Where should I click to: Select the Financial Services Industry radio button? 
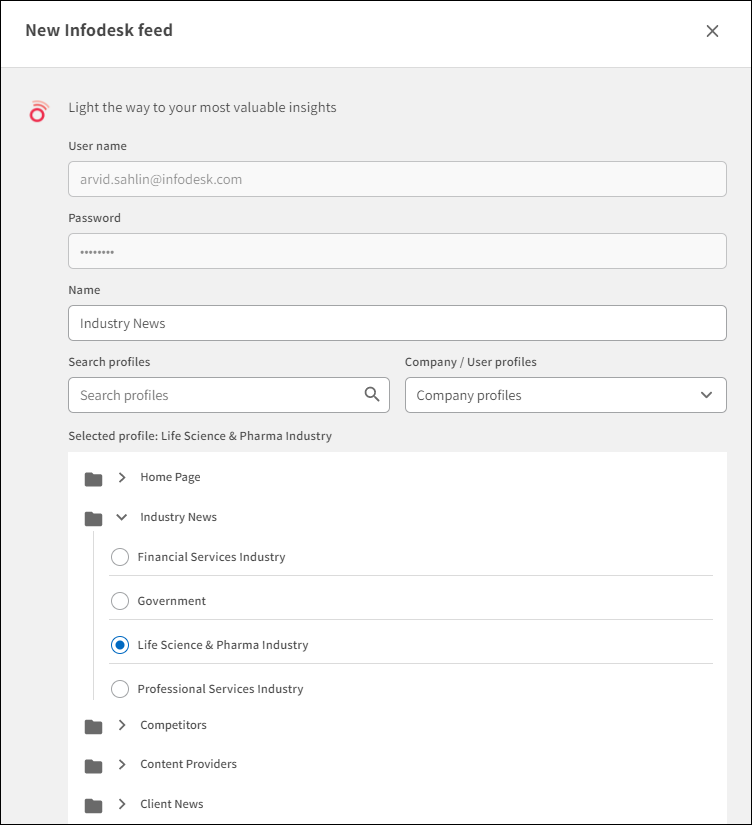(120, 557)
